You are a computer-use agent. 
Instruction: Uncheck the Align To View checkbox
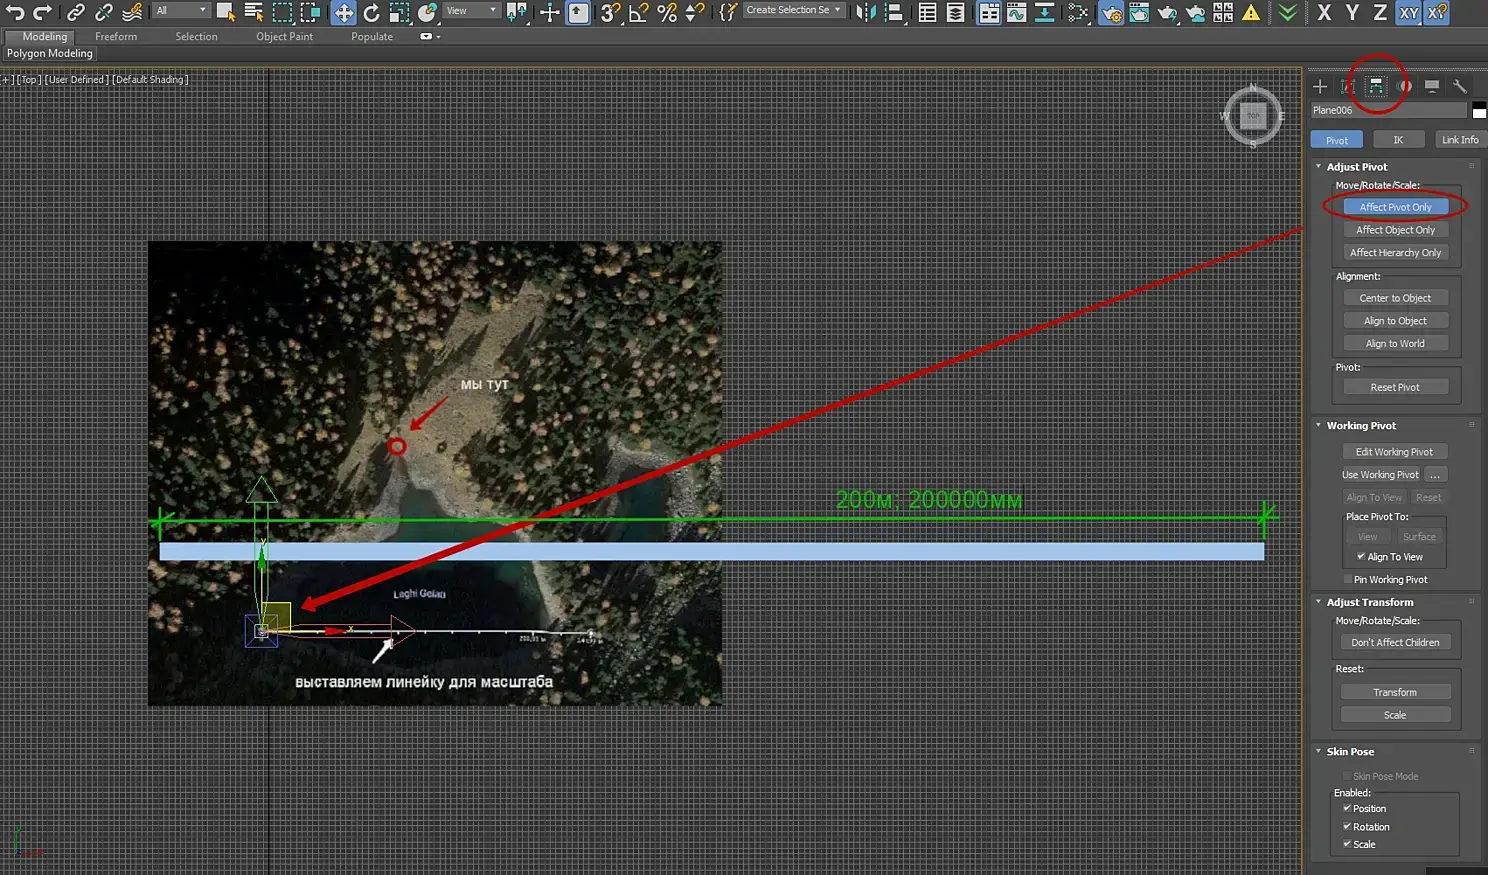1361,557
